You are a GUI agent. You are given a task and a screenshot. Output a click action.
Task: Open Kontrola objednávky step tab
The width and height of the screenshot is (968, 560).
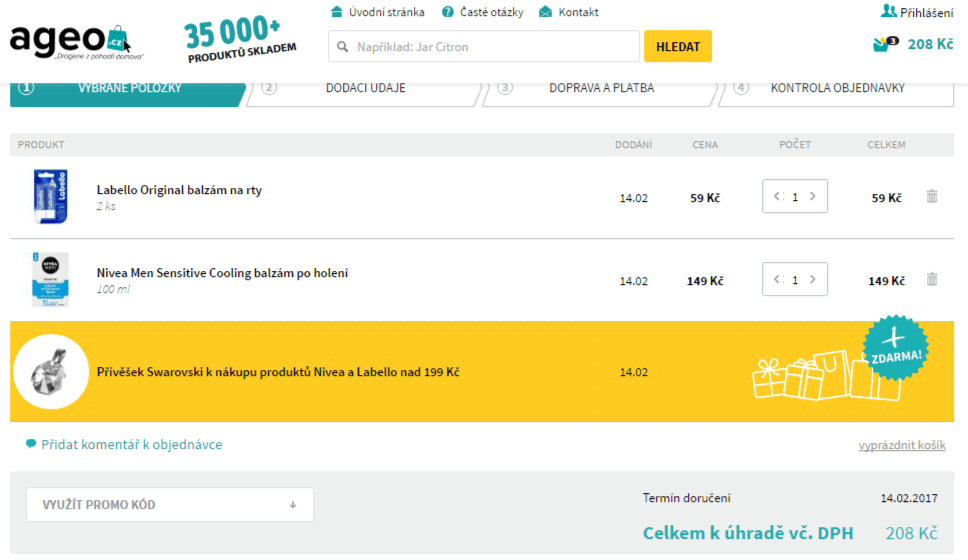837,88
